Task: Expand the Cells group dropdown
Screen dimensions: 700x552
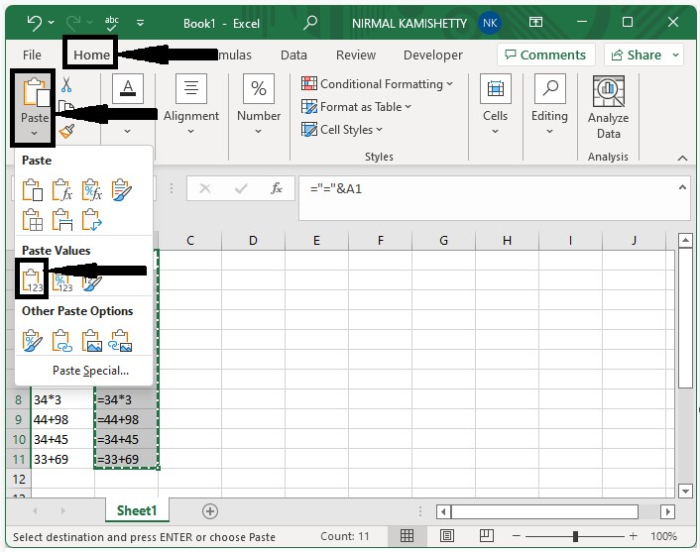Action: point(495,131)
